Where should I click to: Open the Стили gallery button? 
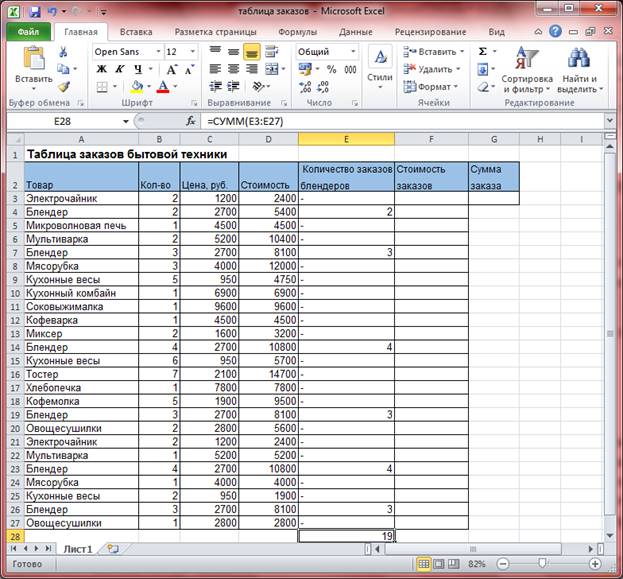click(x=380, y=68)
